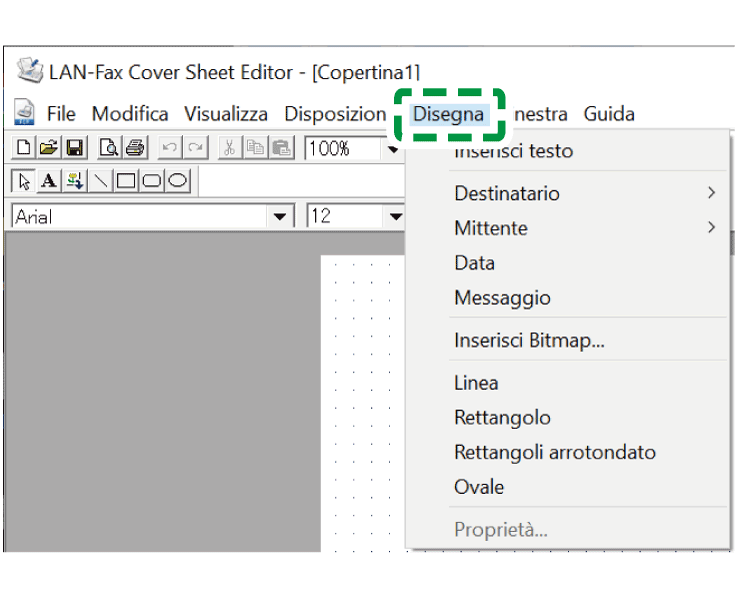Viewport: 737px width, 594px height.
Task: Click the Save floppy disk icon
Action: 74,148
